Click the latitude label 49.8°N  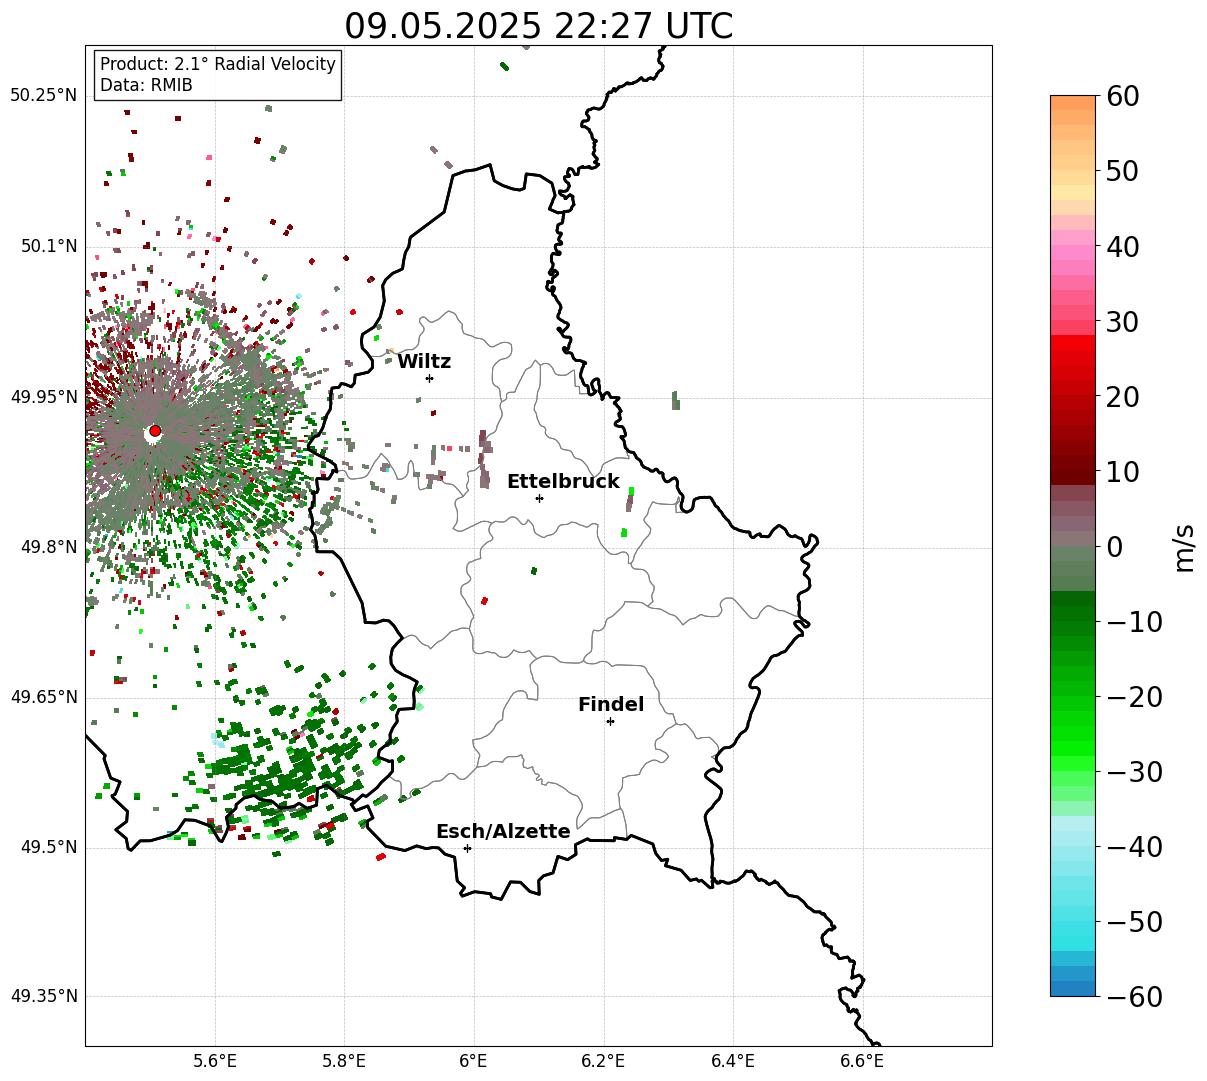click(x=49, y=547)
